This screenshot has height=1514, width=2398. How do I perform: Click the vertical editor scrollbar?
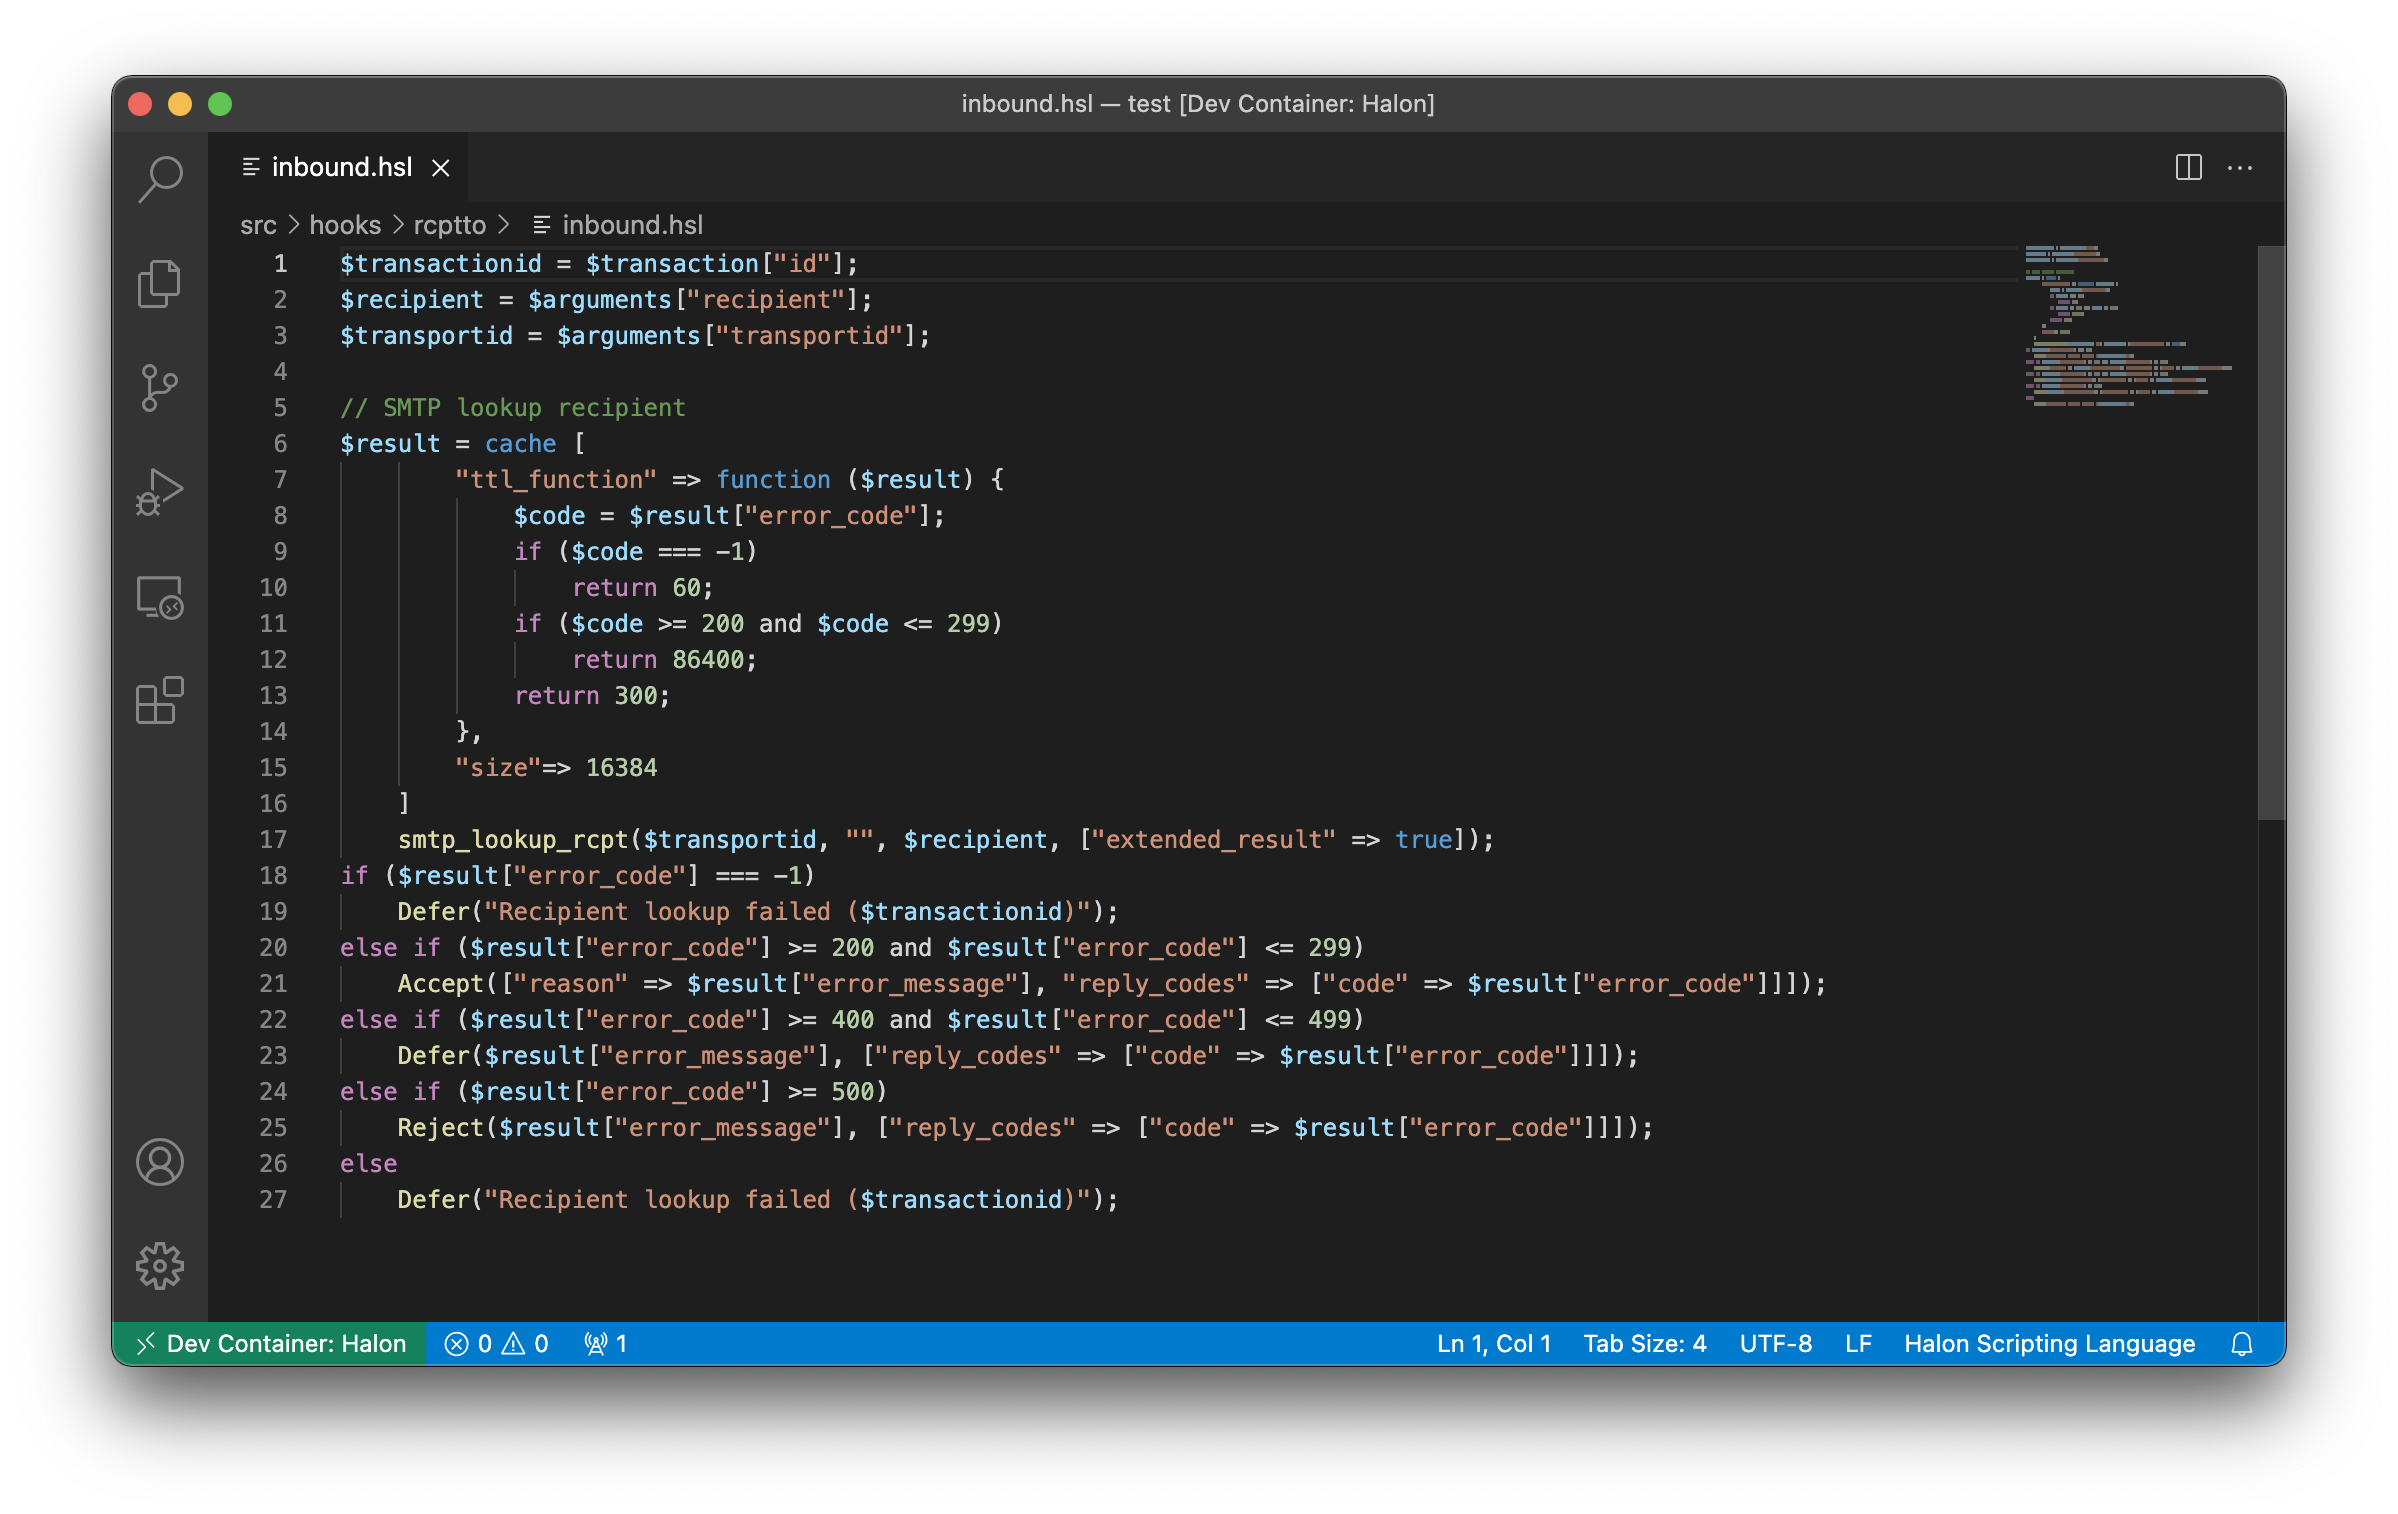2271,532
